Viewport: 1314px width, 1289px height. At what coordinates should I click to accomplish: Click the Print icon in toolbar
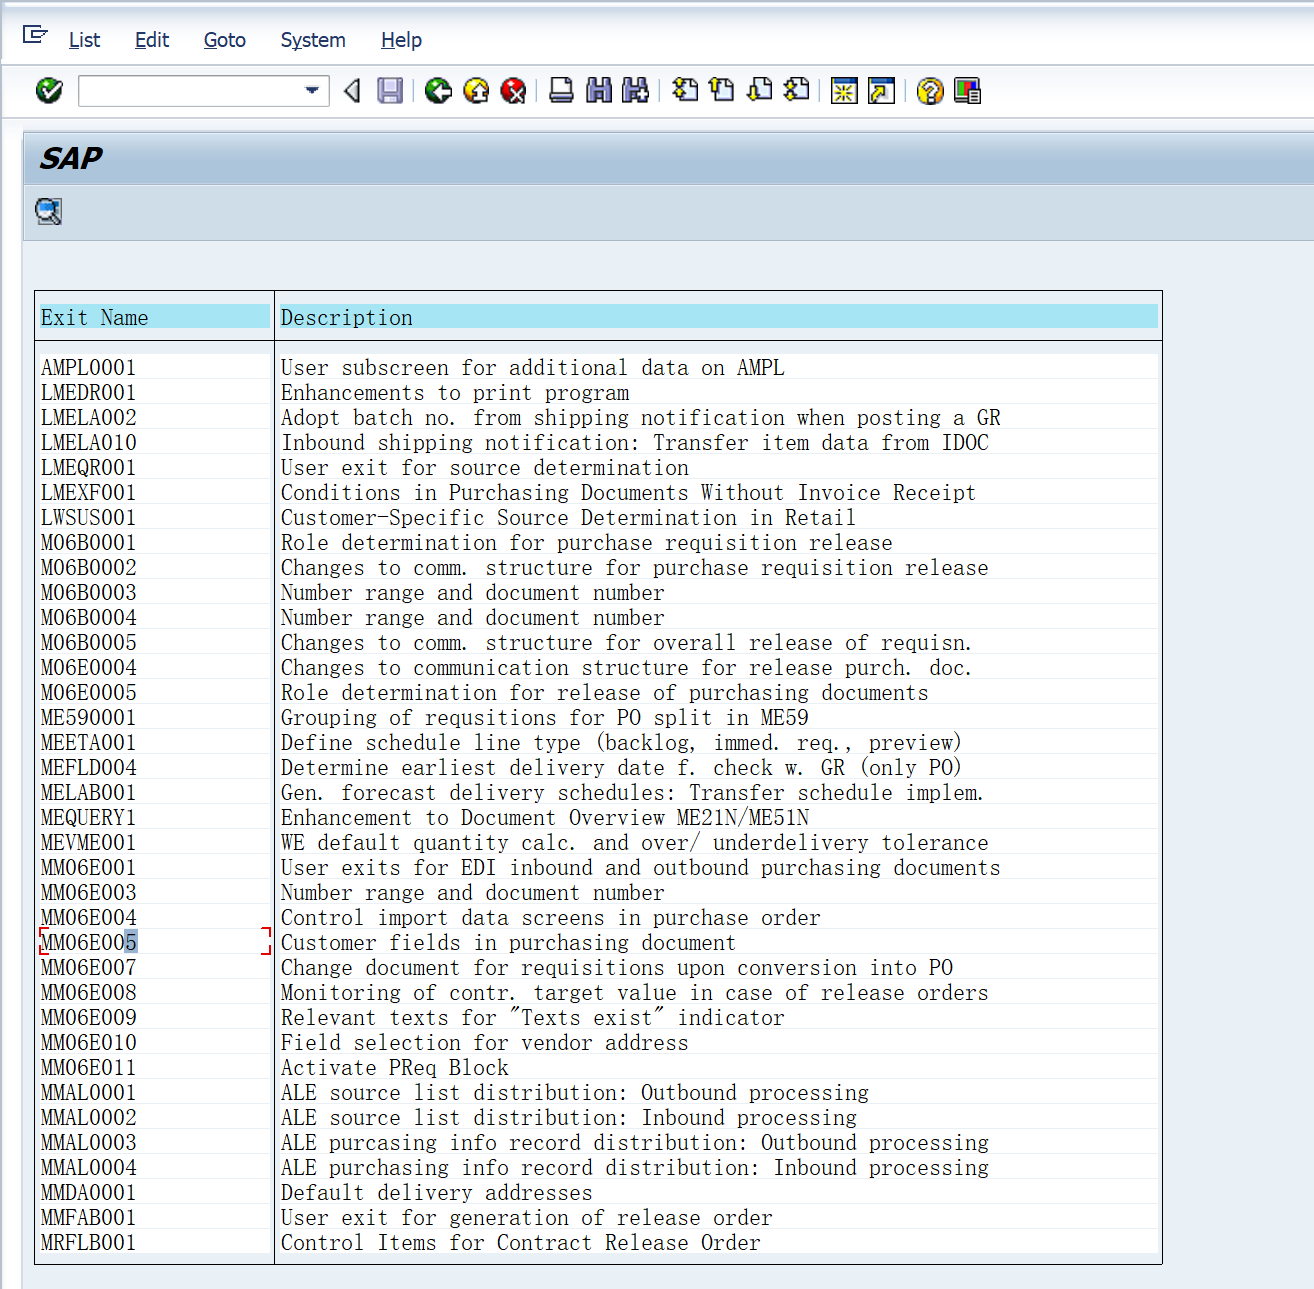click(x=562, y=91)
